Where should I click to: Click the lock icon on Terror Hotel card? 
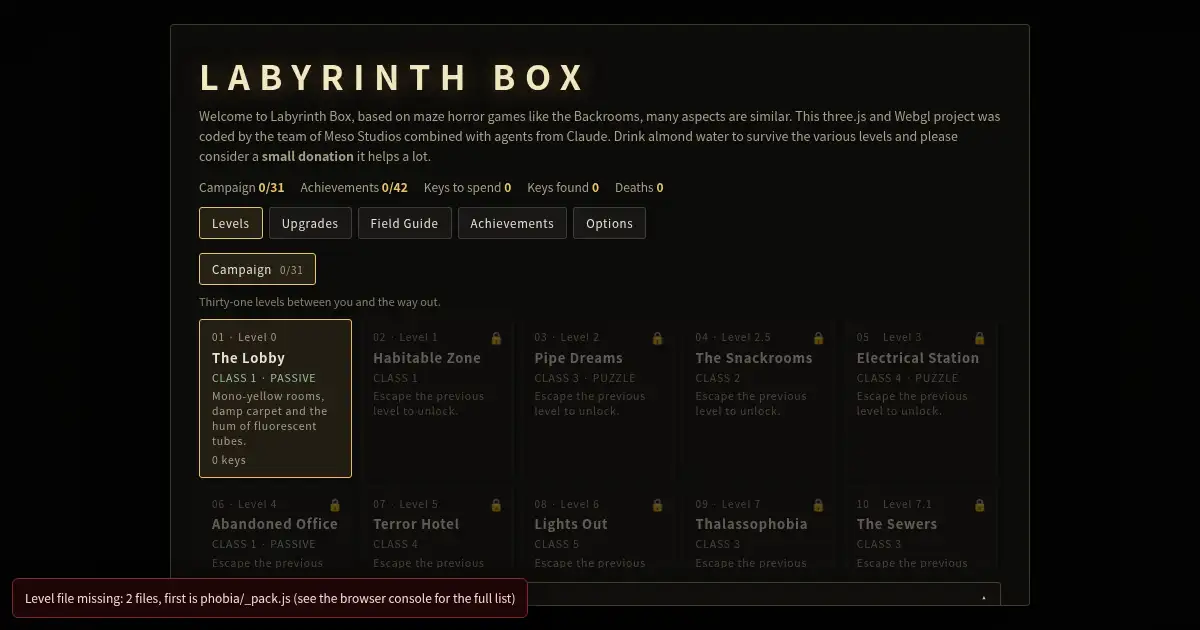coord(496,505)
